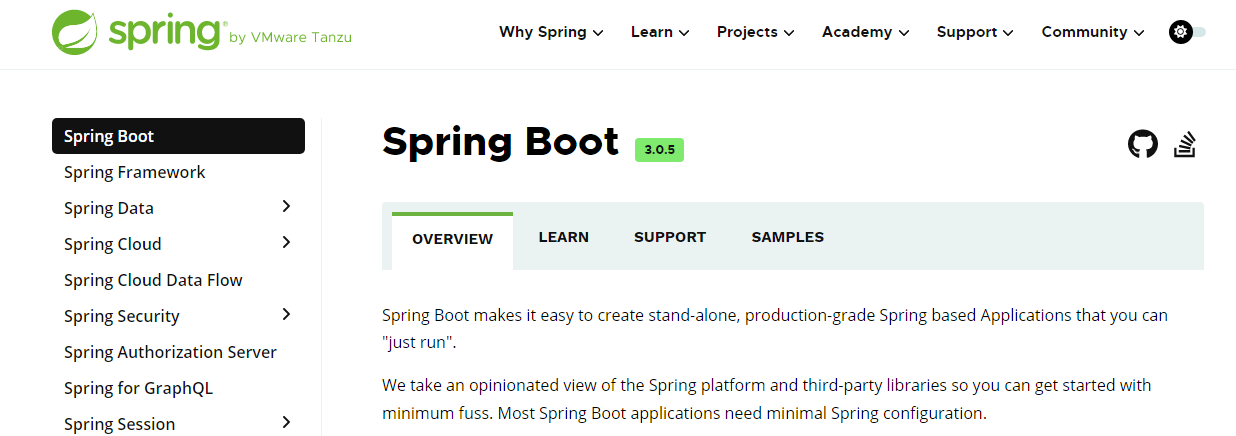Open the Spring logo home link
Viewport: 1236px width, 436px height.
coord(202,32)
